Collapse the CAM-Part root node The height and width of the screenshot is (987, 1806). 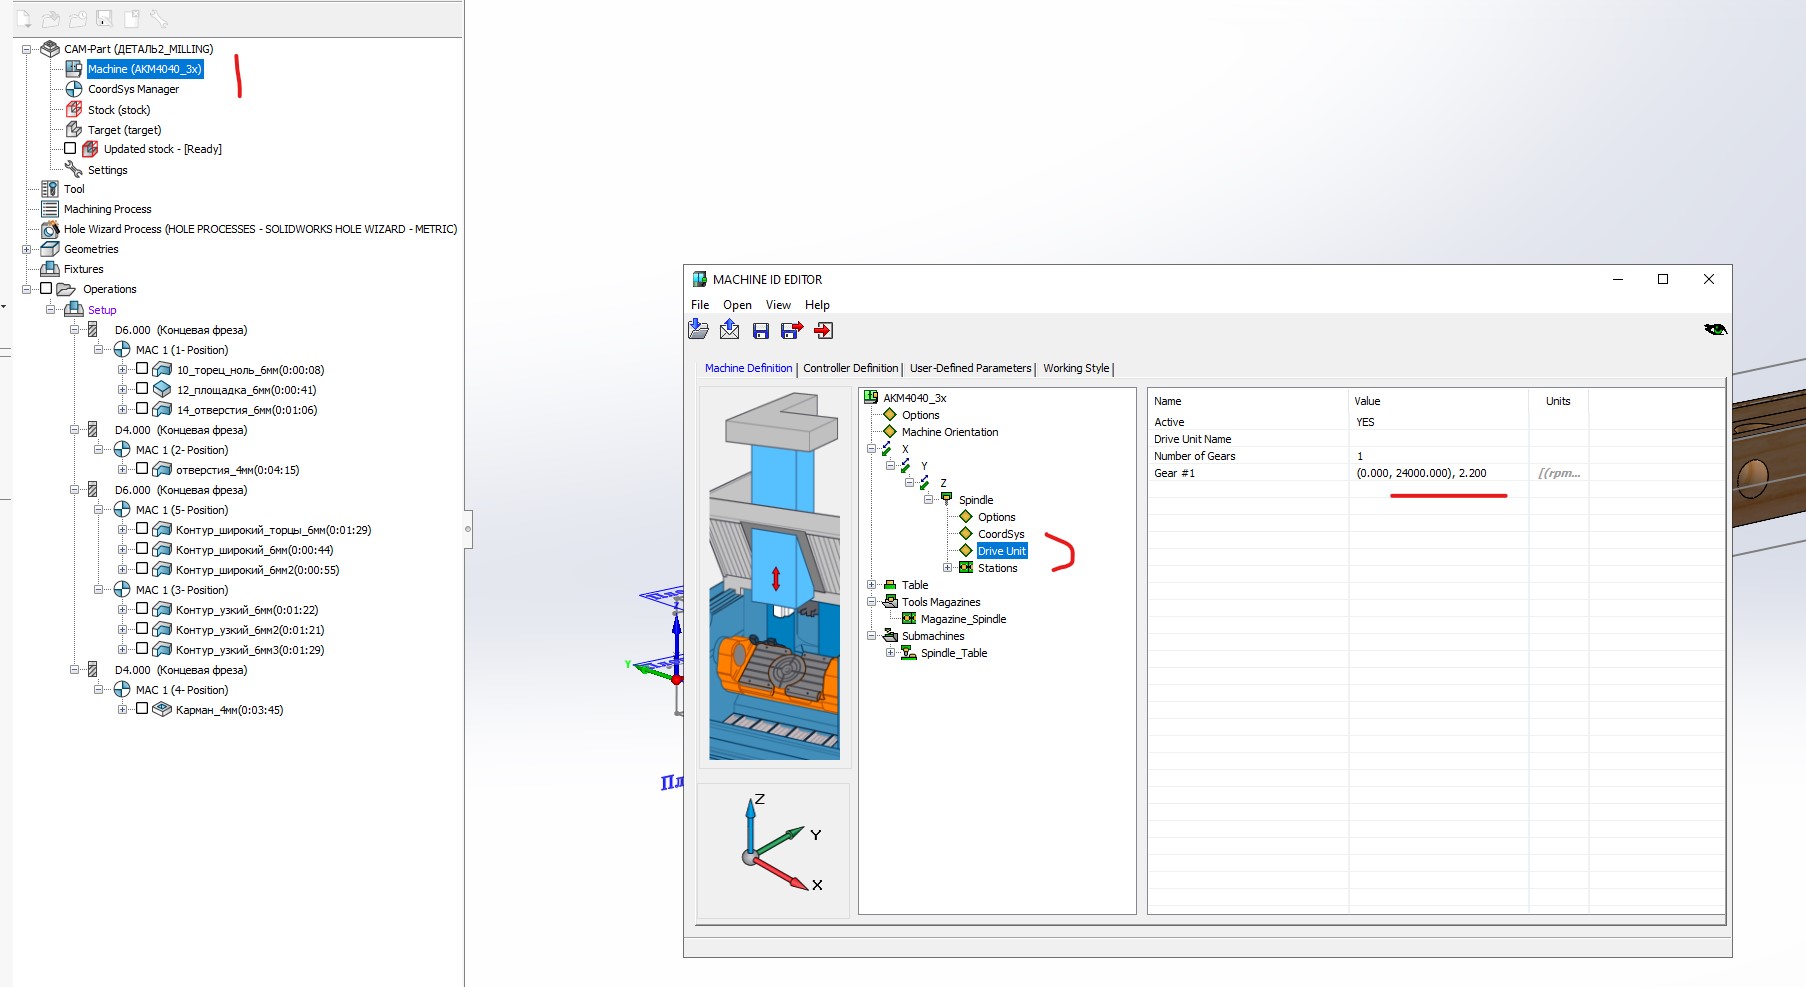pos(26,49)
